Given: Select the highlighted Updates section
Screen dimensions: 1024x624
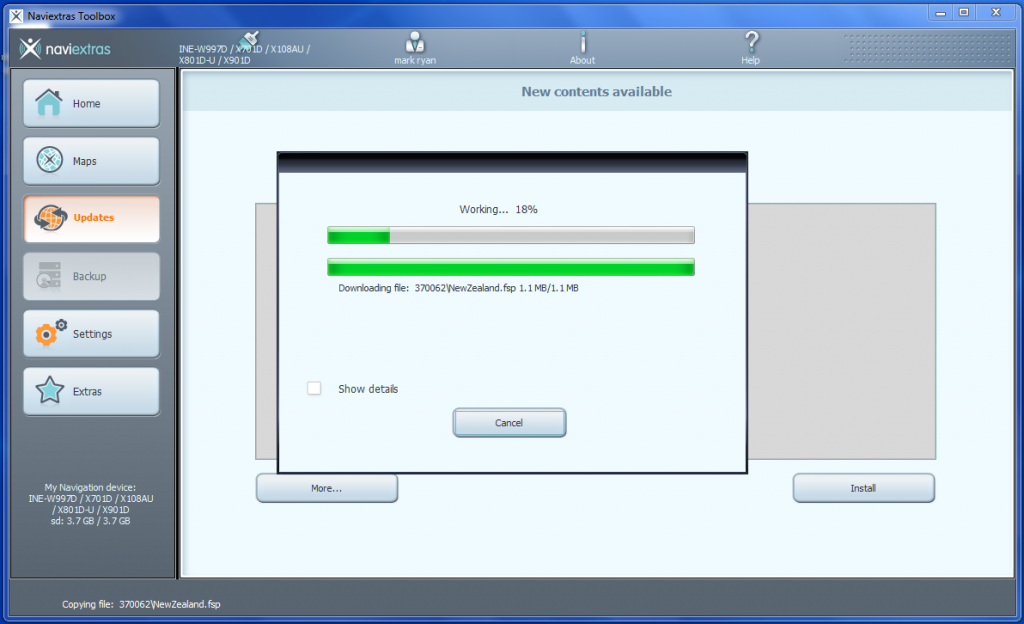Looking at the screenshot, I should point(90,218).
